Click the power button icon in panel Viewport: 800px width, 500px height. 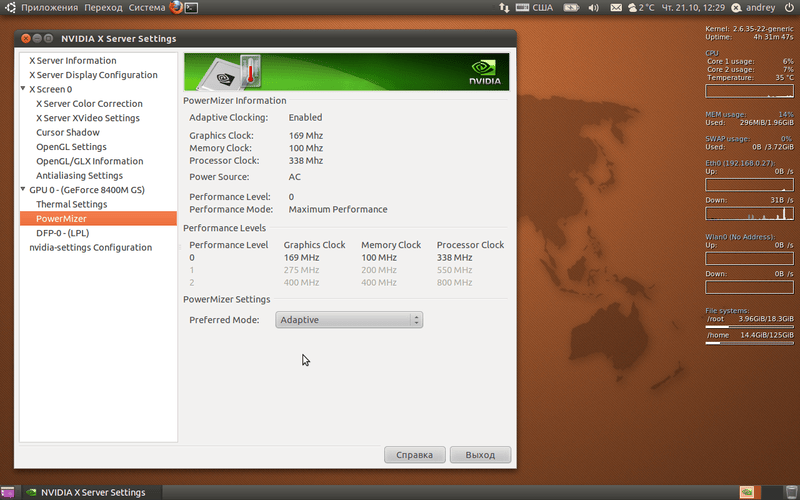789,7
